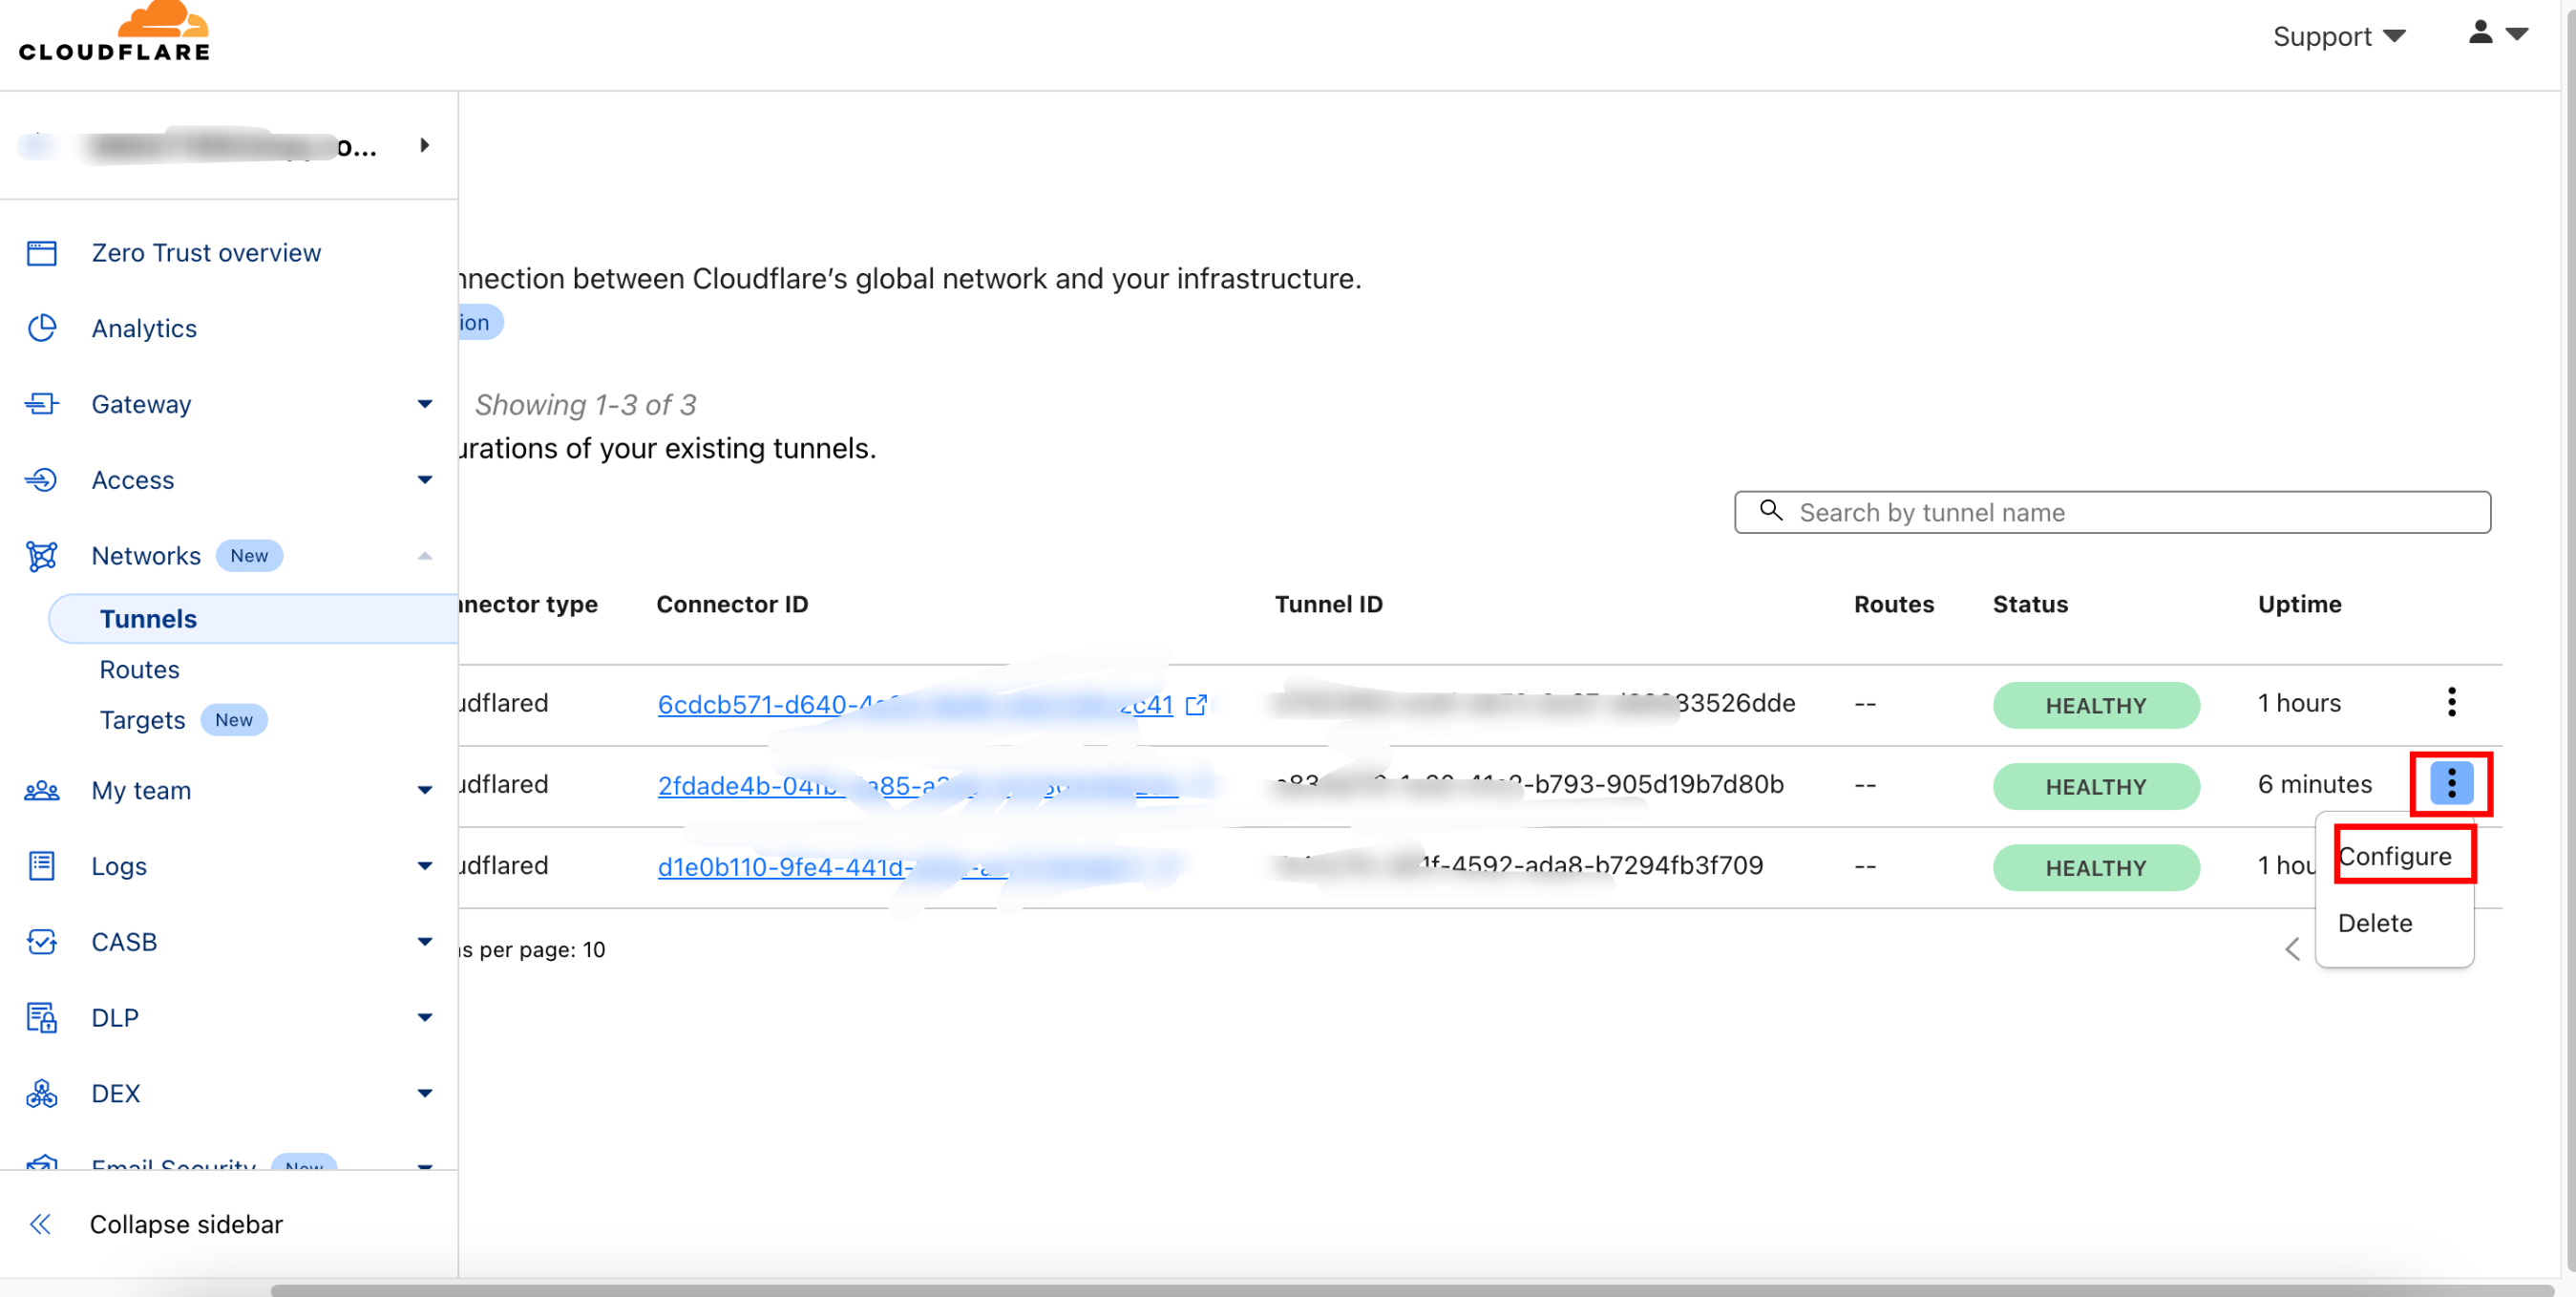Click the Search by tunnel name field
The height and width of the screenshot is (1297, 2576).
2112,512
